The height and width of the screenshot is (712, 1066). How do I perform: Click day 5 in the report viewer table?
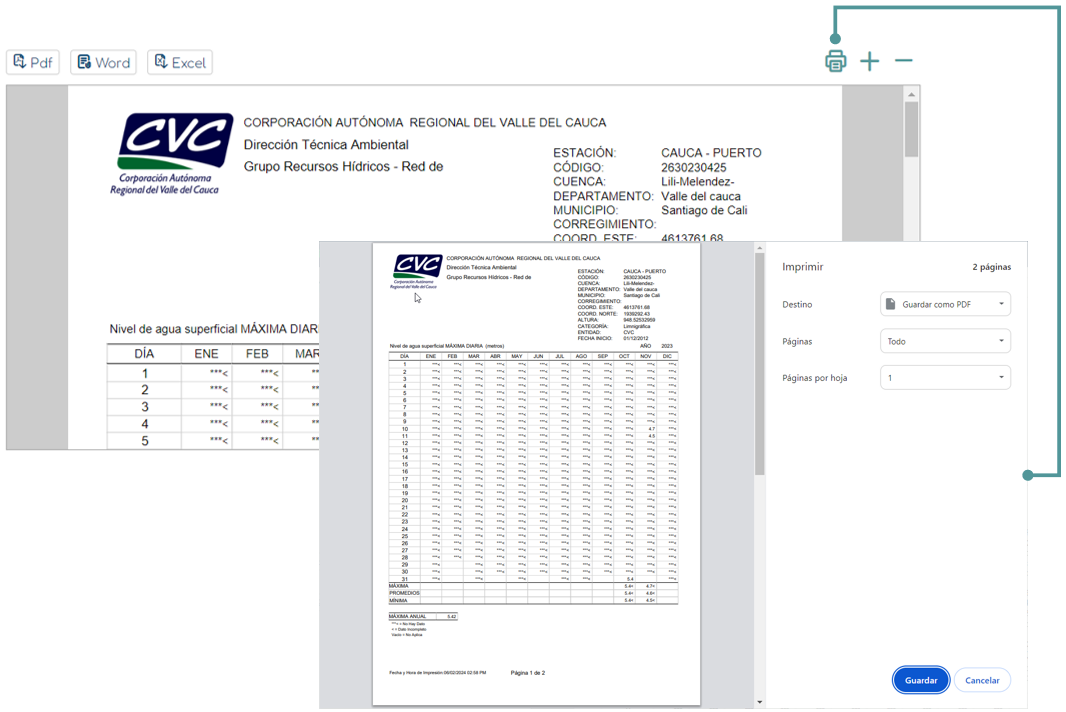click(x=144, y=441)
